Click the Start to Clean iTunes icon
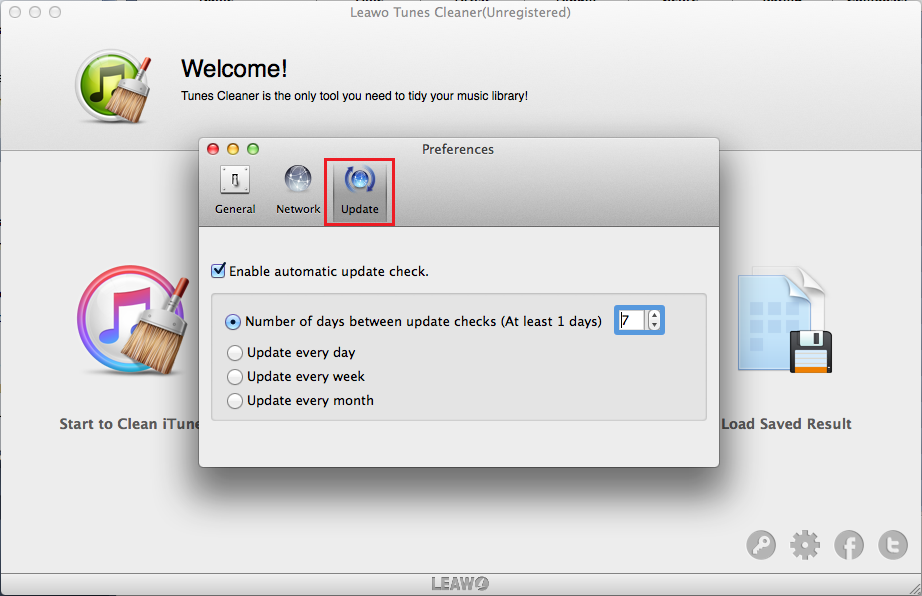922x596 pixels. (x=128, y=320)
